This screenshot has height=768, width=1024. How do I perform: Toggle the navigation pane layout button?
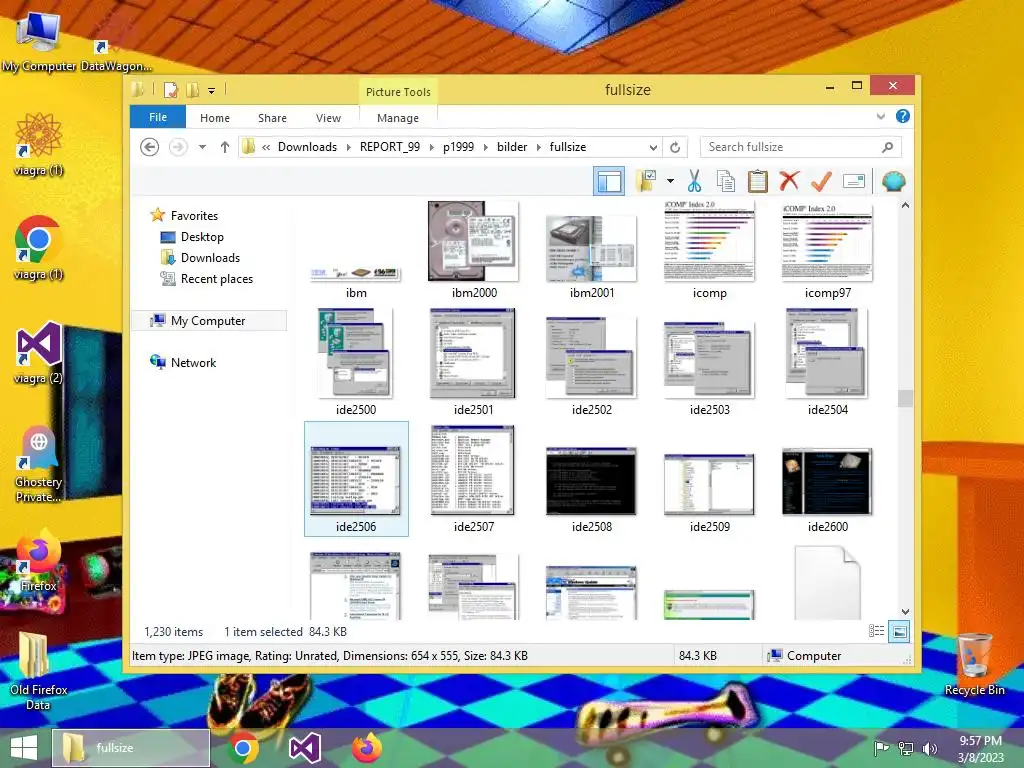coord(609,181)
